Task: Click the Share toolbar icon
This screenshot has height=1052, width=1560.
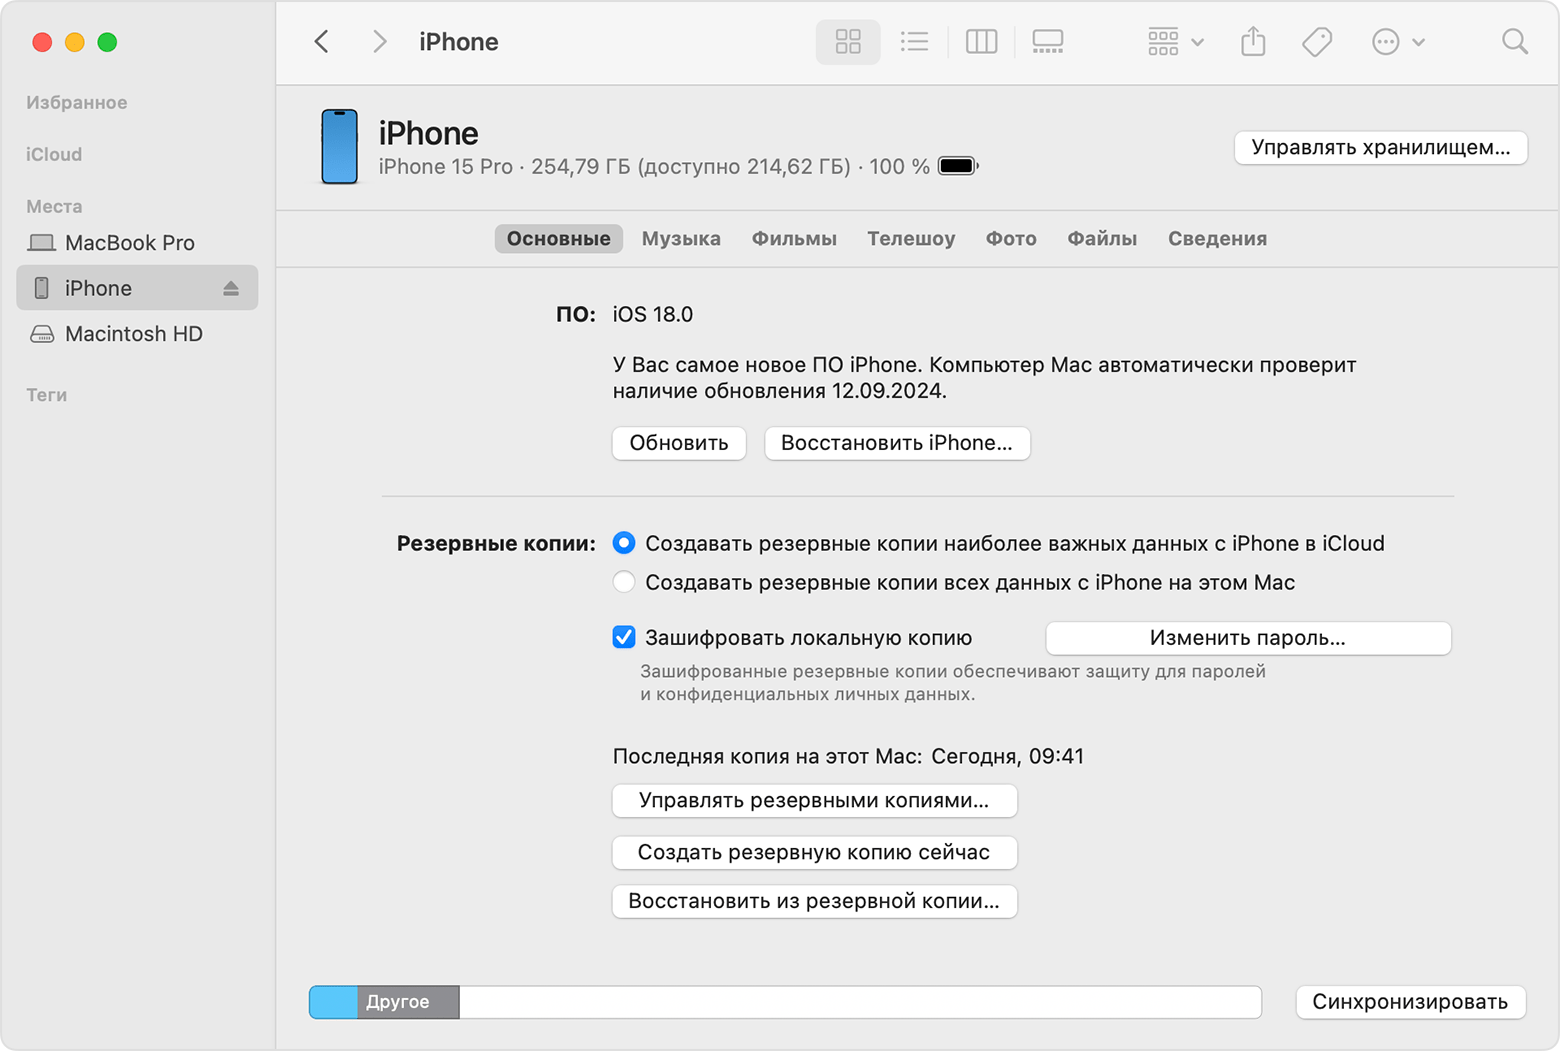Action: coord(1253,42)
